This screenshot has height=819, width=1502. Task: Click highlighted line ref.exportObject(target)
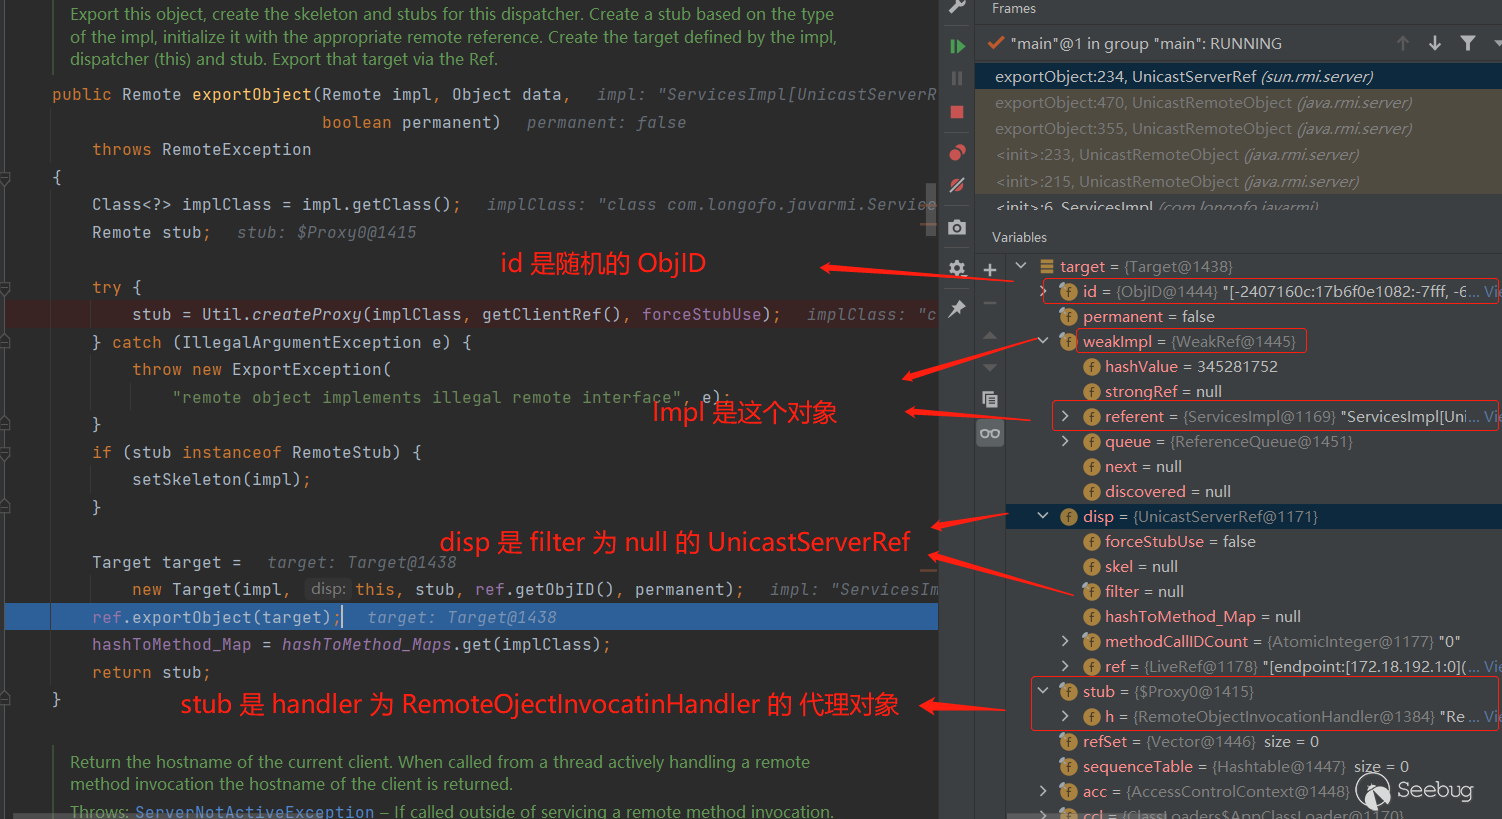[x=471, y=617]
